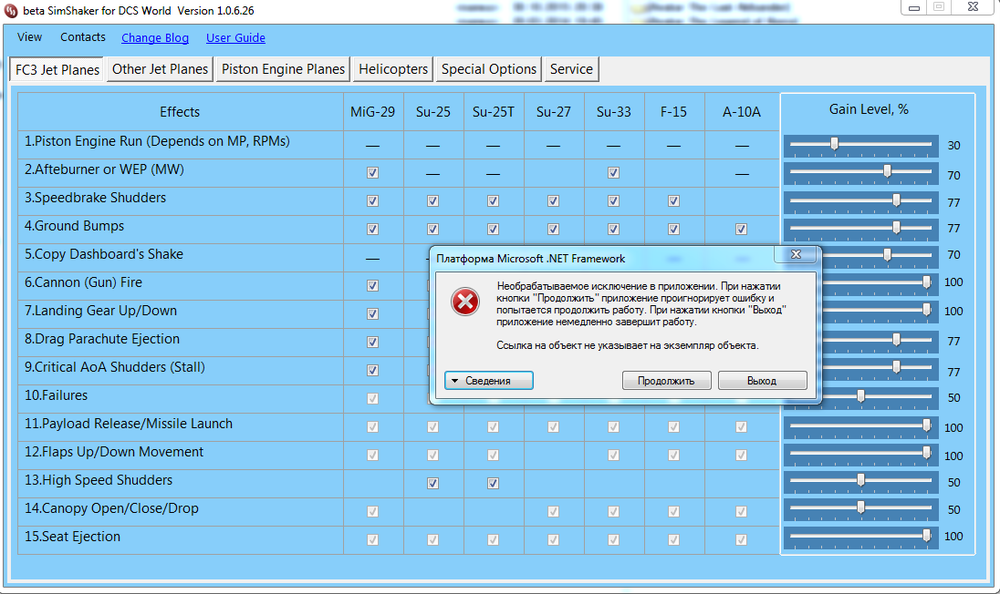1000x594 pixels.
Task: Minimize the SimShaker window
Action: tap(914, 8)
